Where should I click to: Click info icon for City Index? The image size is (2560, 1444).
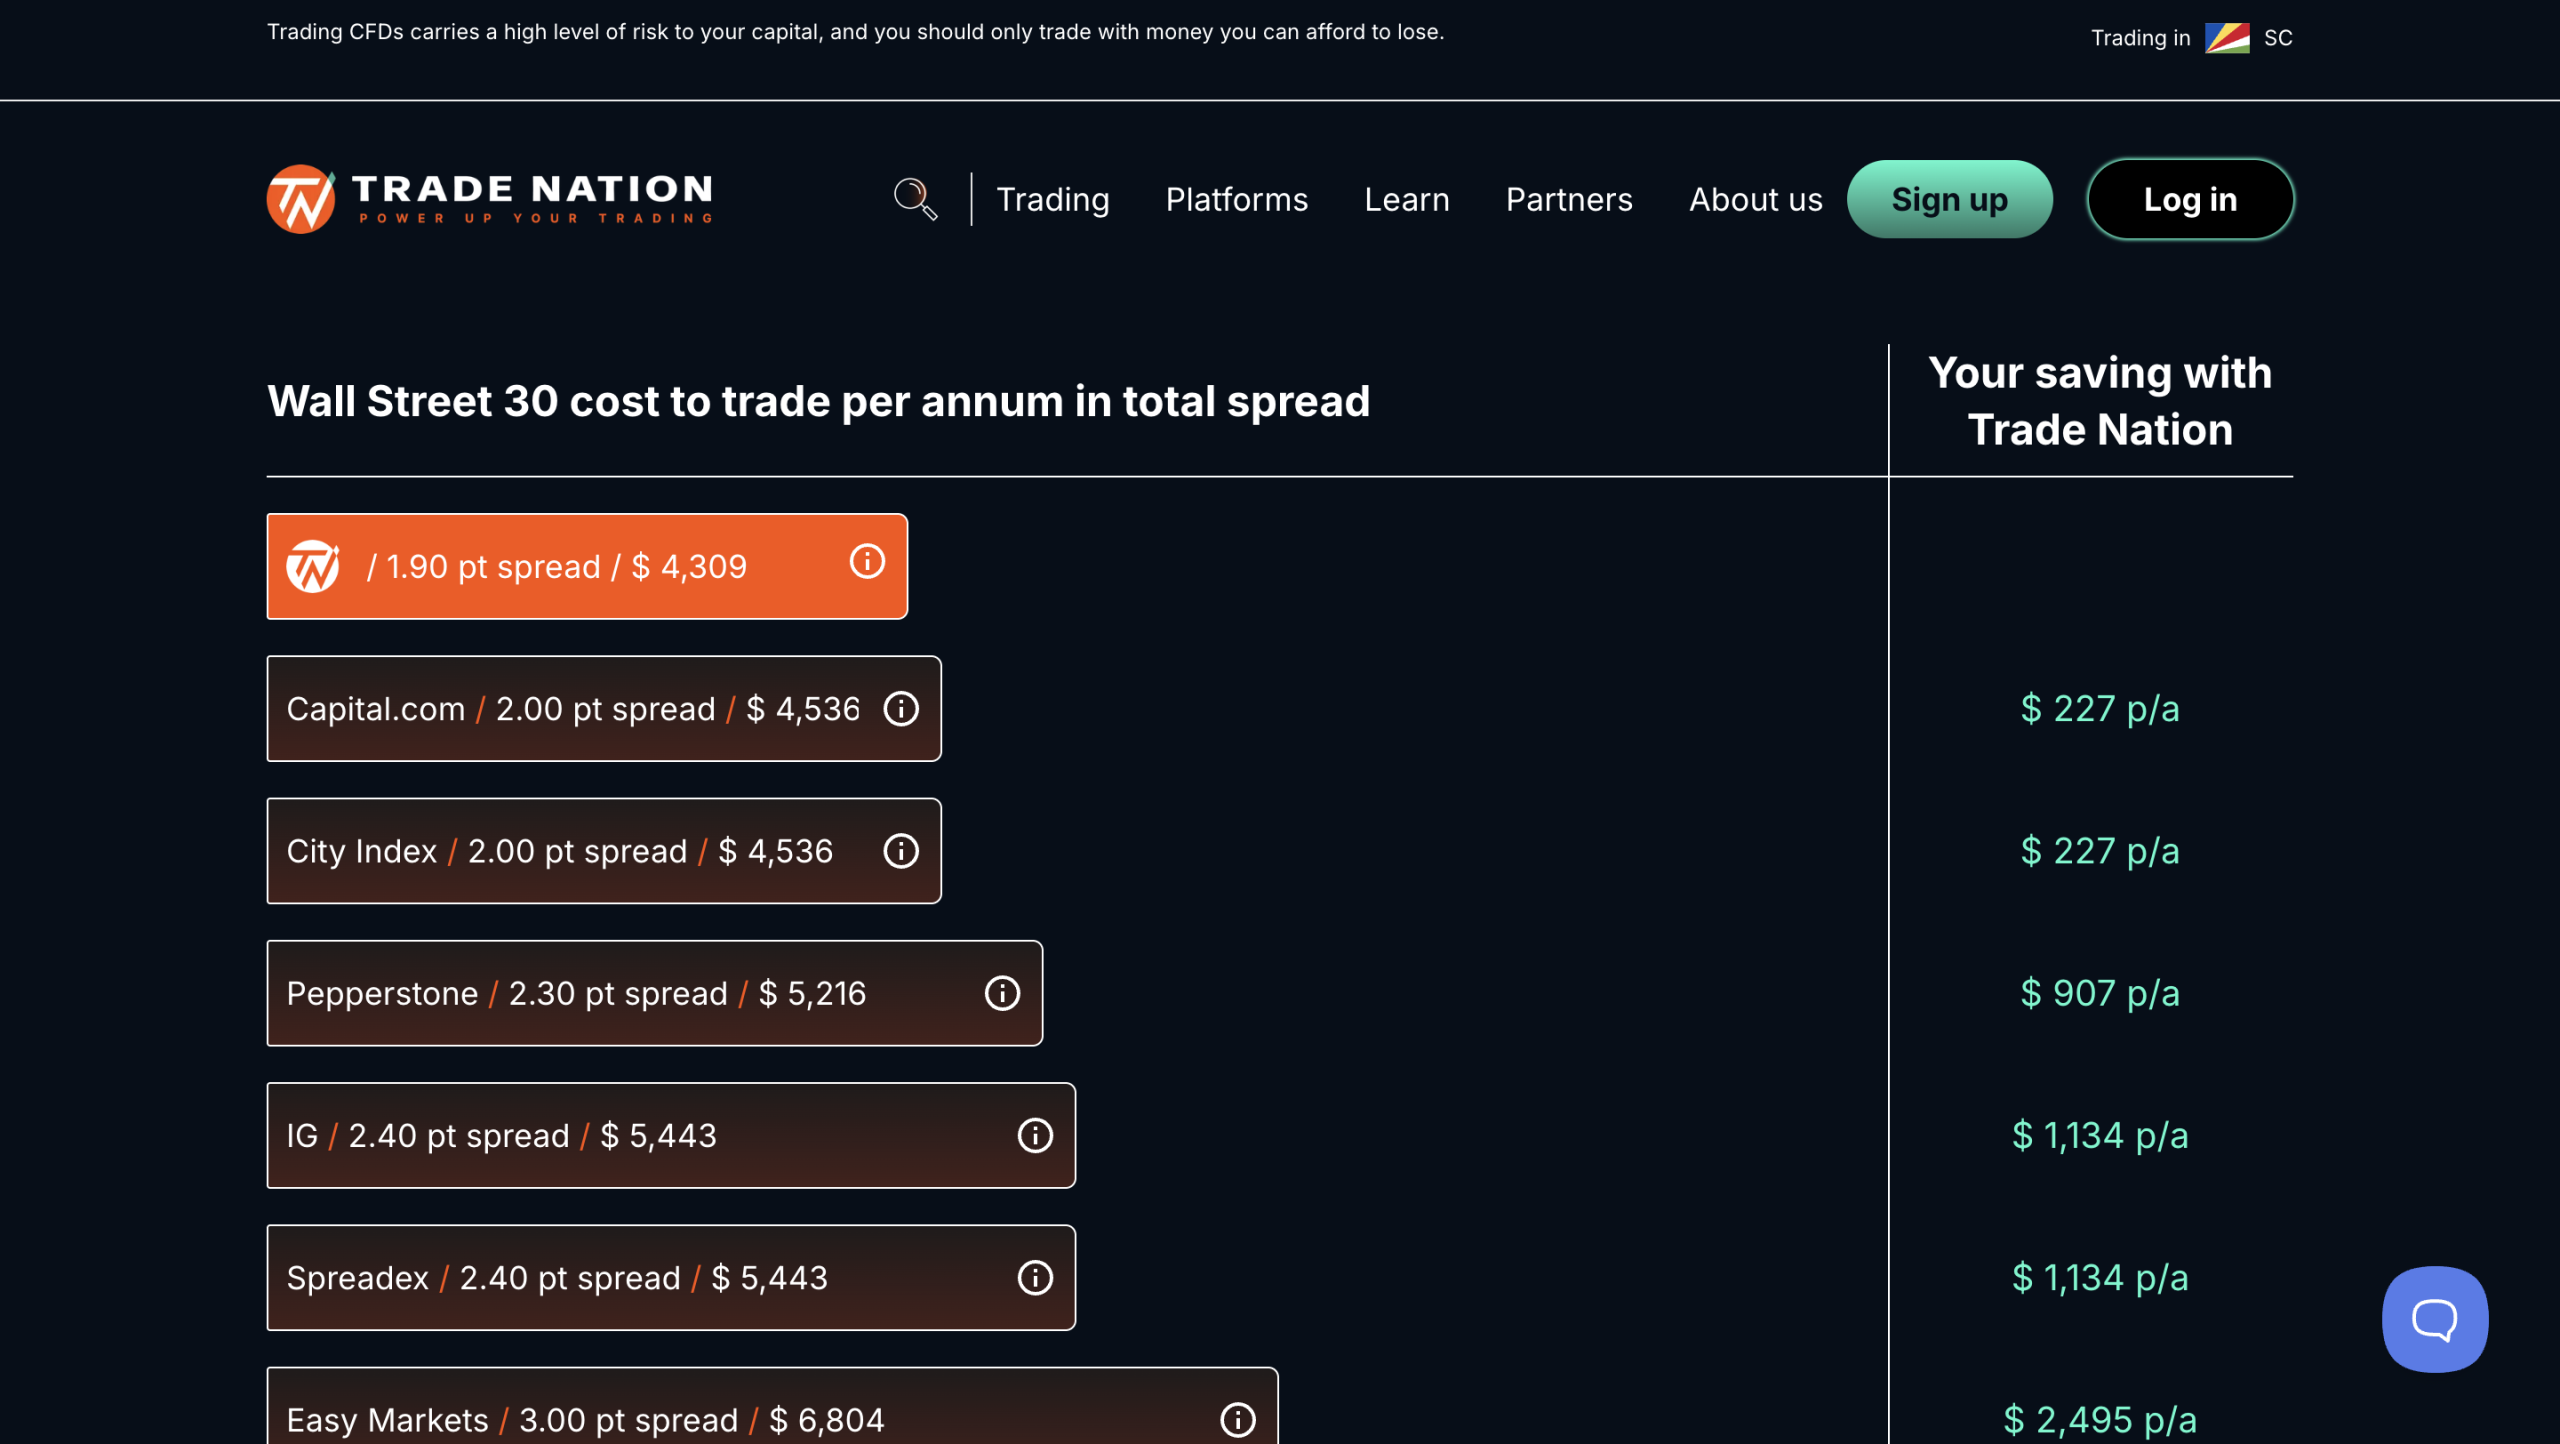point(901,851)
